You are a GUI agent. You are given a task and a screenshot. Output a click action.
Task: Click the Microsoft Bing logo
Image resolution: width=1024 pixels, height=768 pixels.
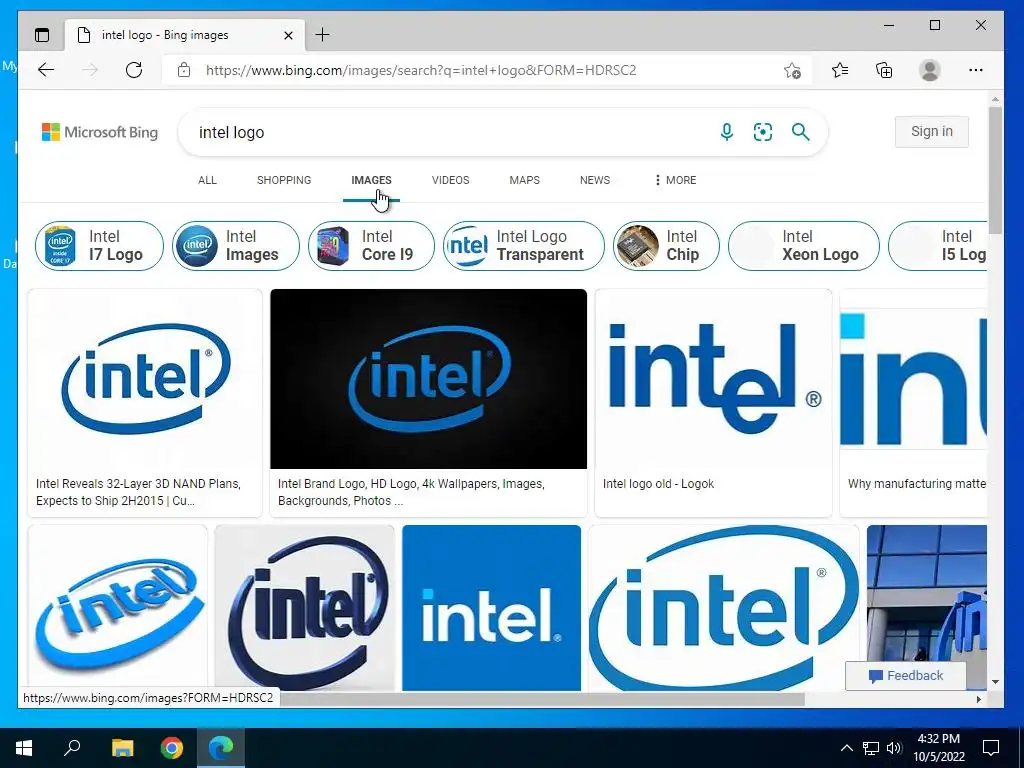[100, 132]
